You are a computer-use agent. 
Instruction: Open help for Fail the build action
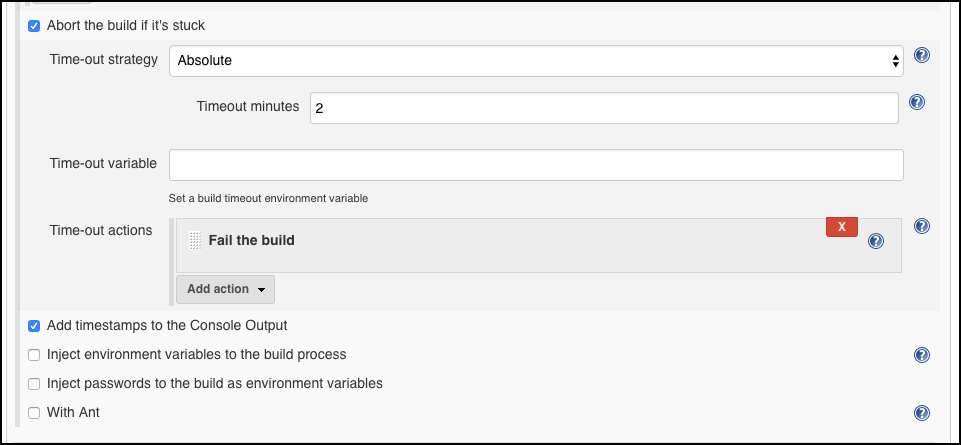click(876, 242)
